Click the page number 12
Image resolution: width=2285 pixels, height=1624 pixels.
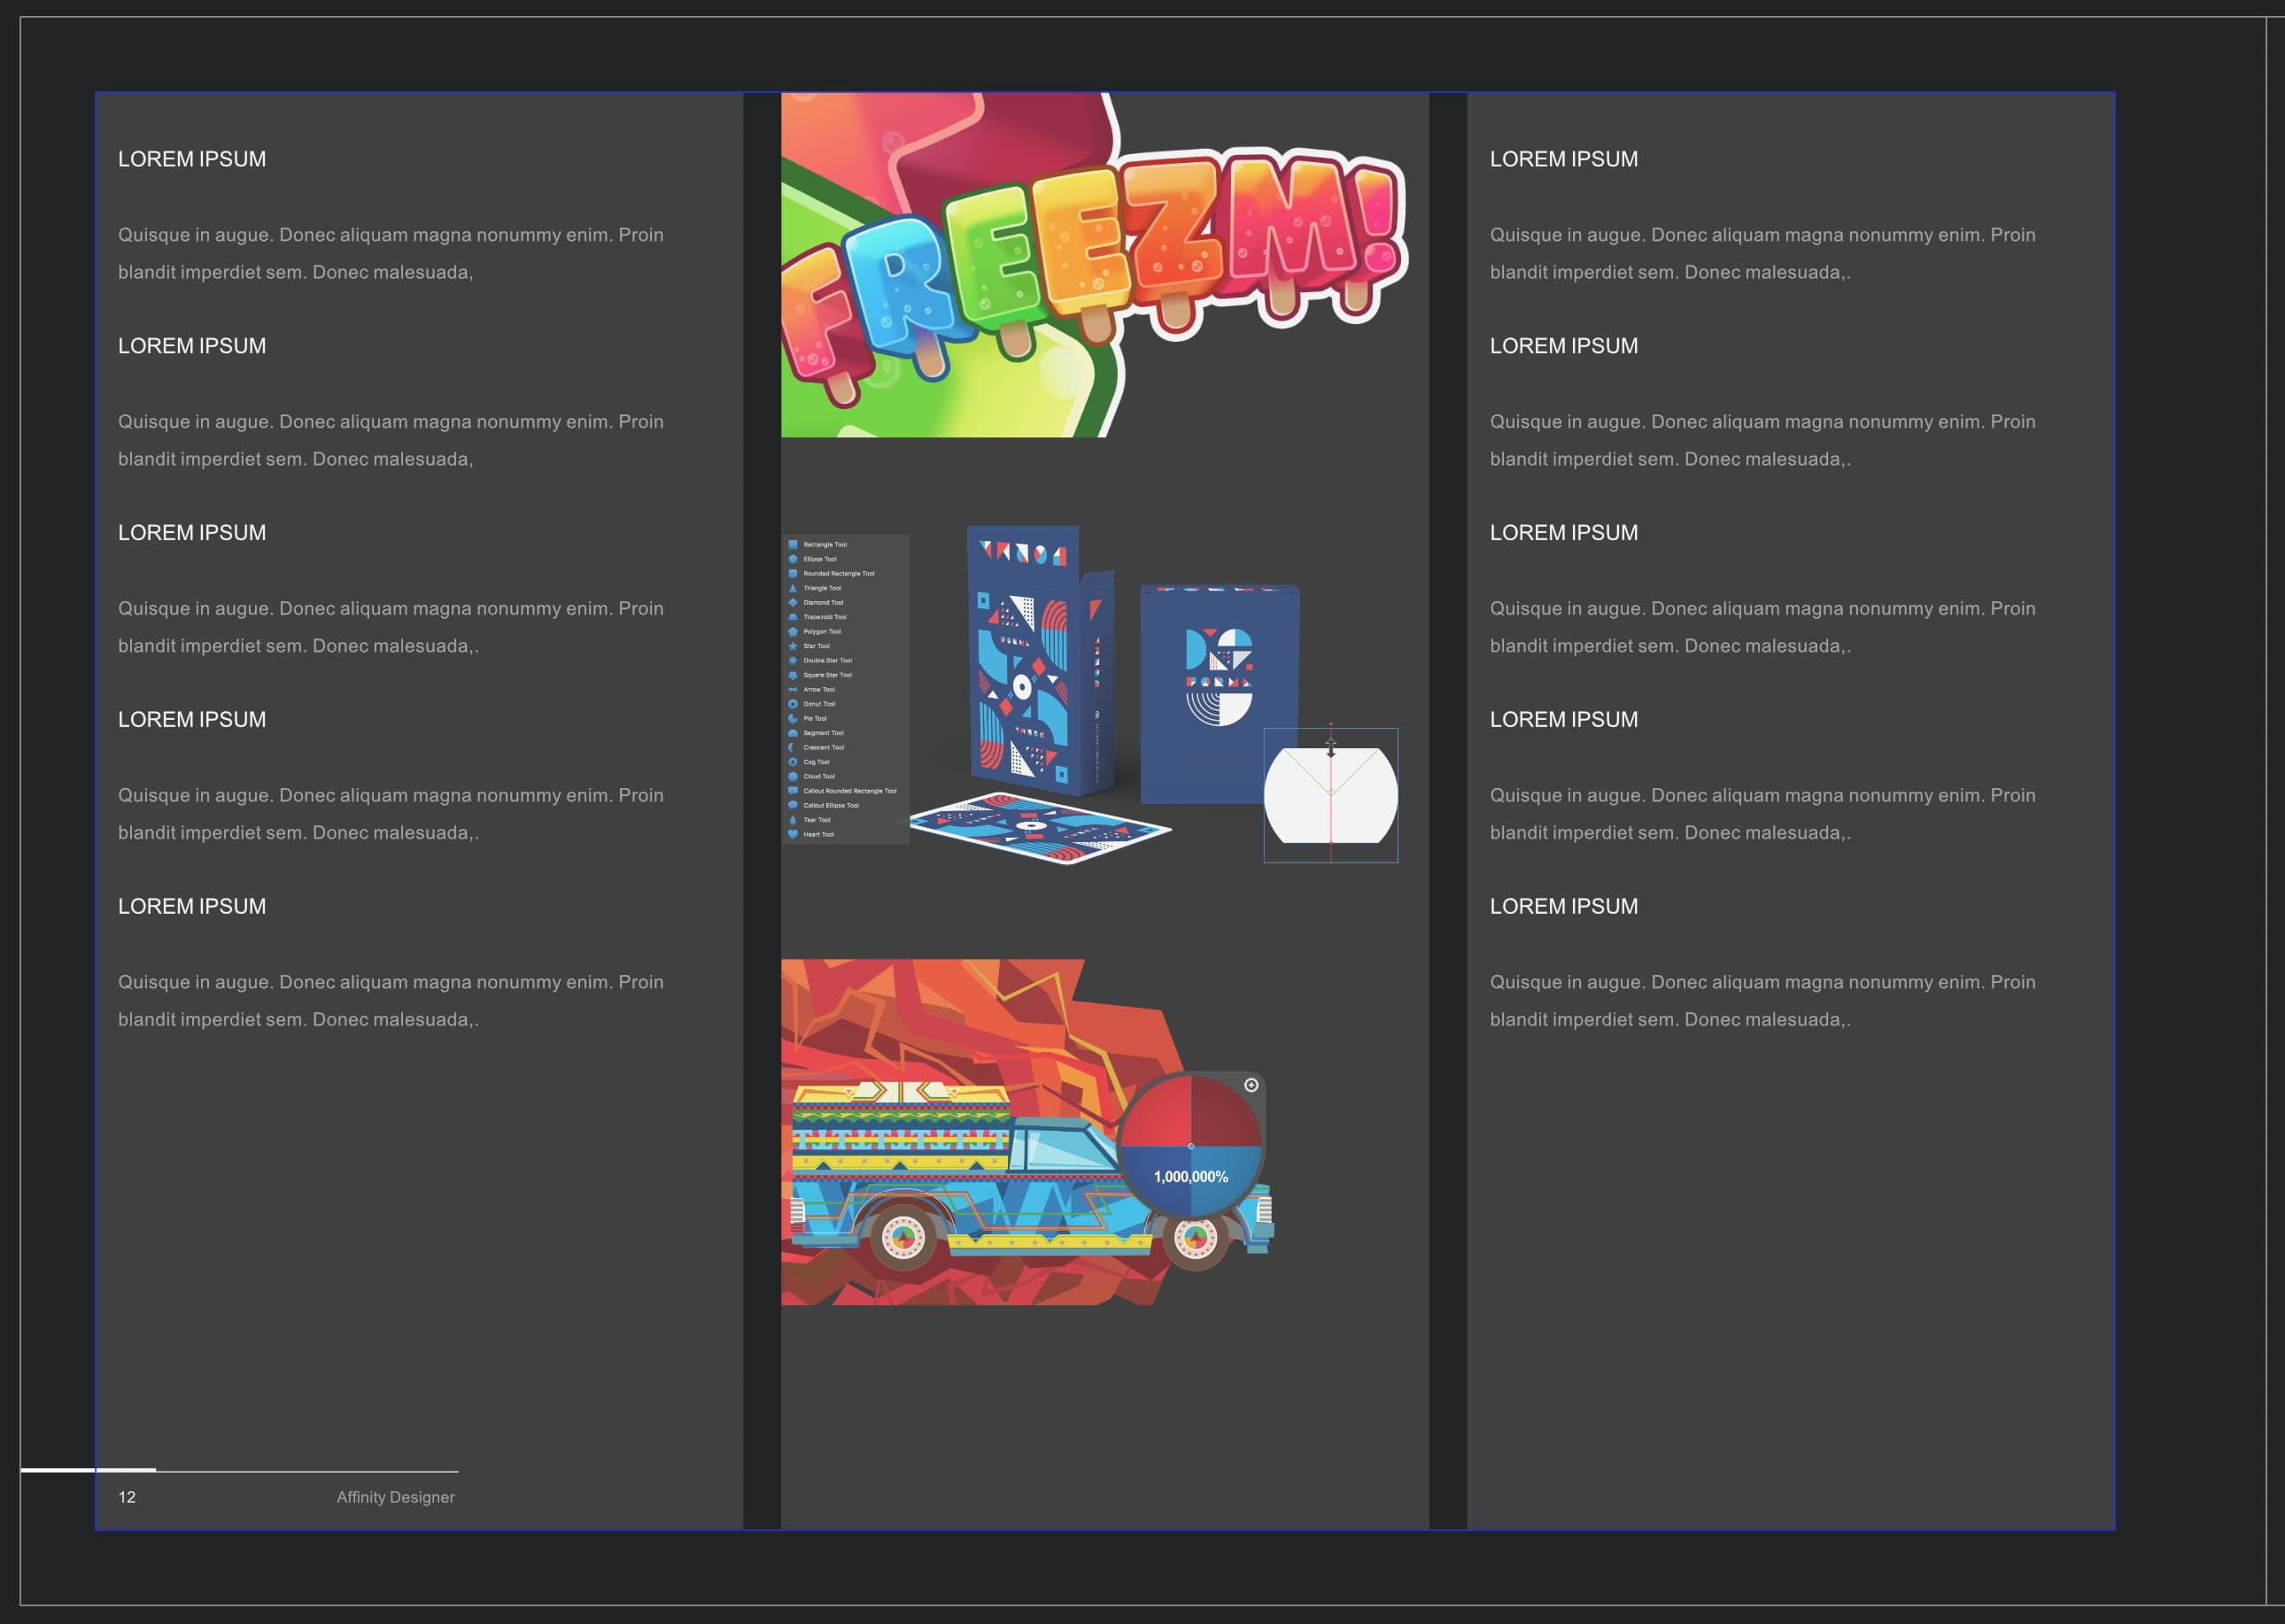pos(127,1497)
